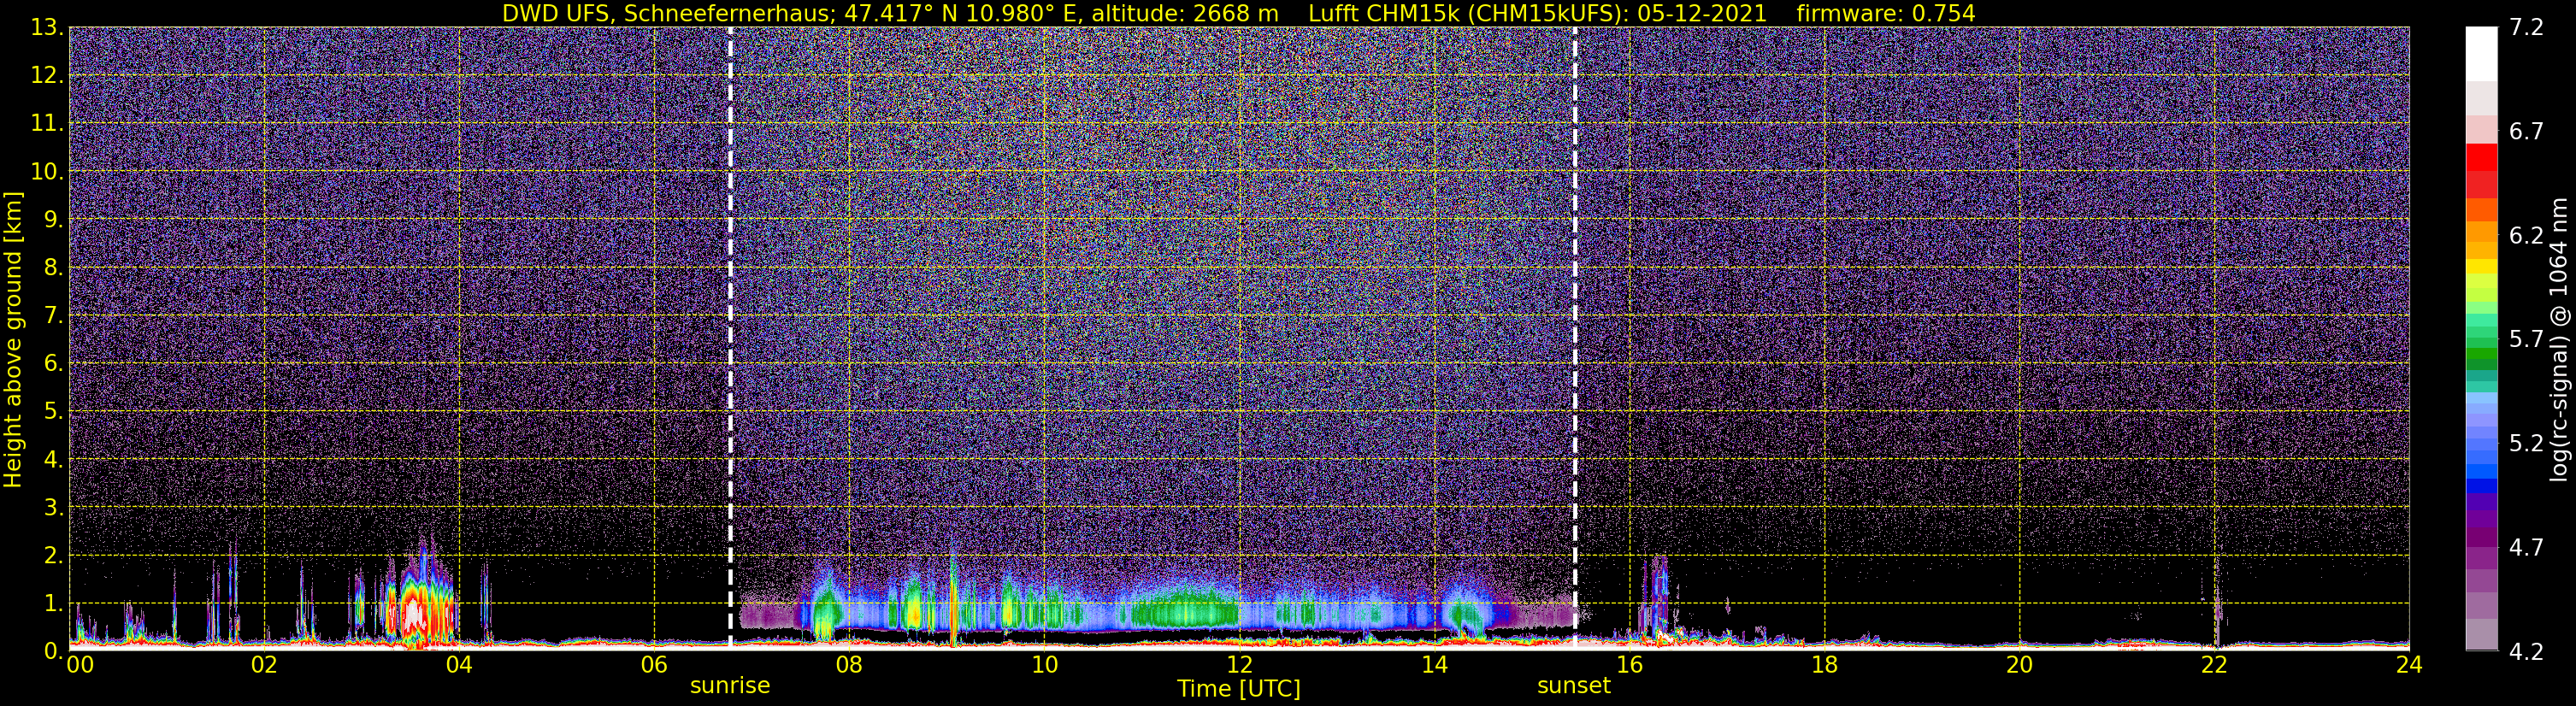Image resolution: width=2576 pixels, height=706 pixels.
Task: Click the '8.' height axis tick label
Action: click(53, 268)
